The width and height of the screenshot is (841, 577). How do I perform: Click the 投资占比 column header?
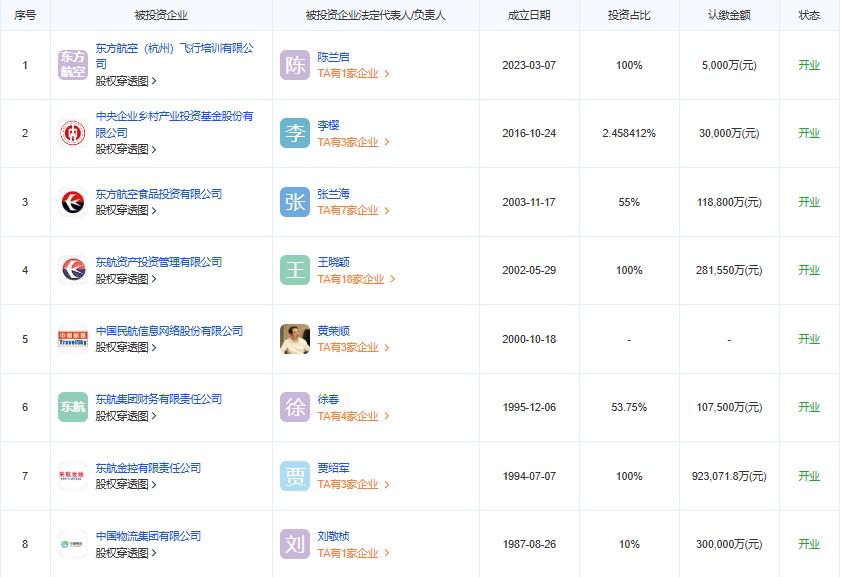click(629, 15)
